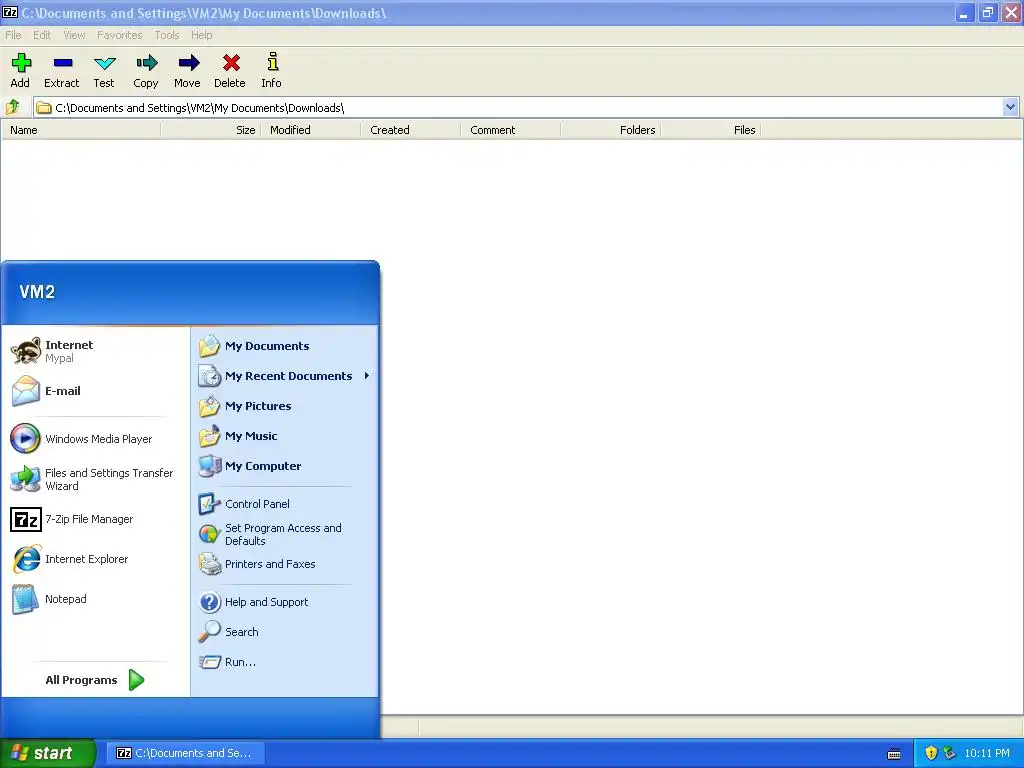
Task: Open My Music folder
Action: [238, 436]
